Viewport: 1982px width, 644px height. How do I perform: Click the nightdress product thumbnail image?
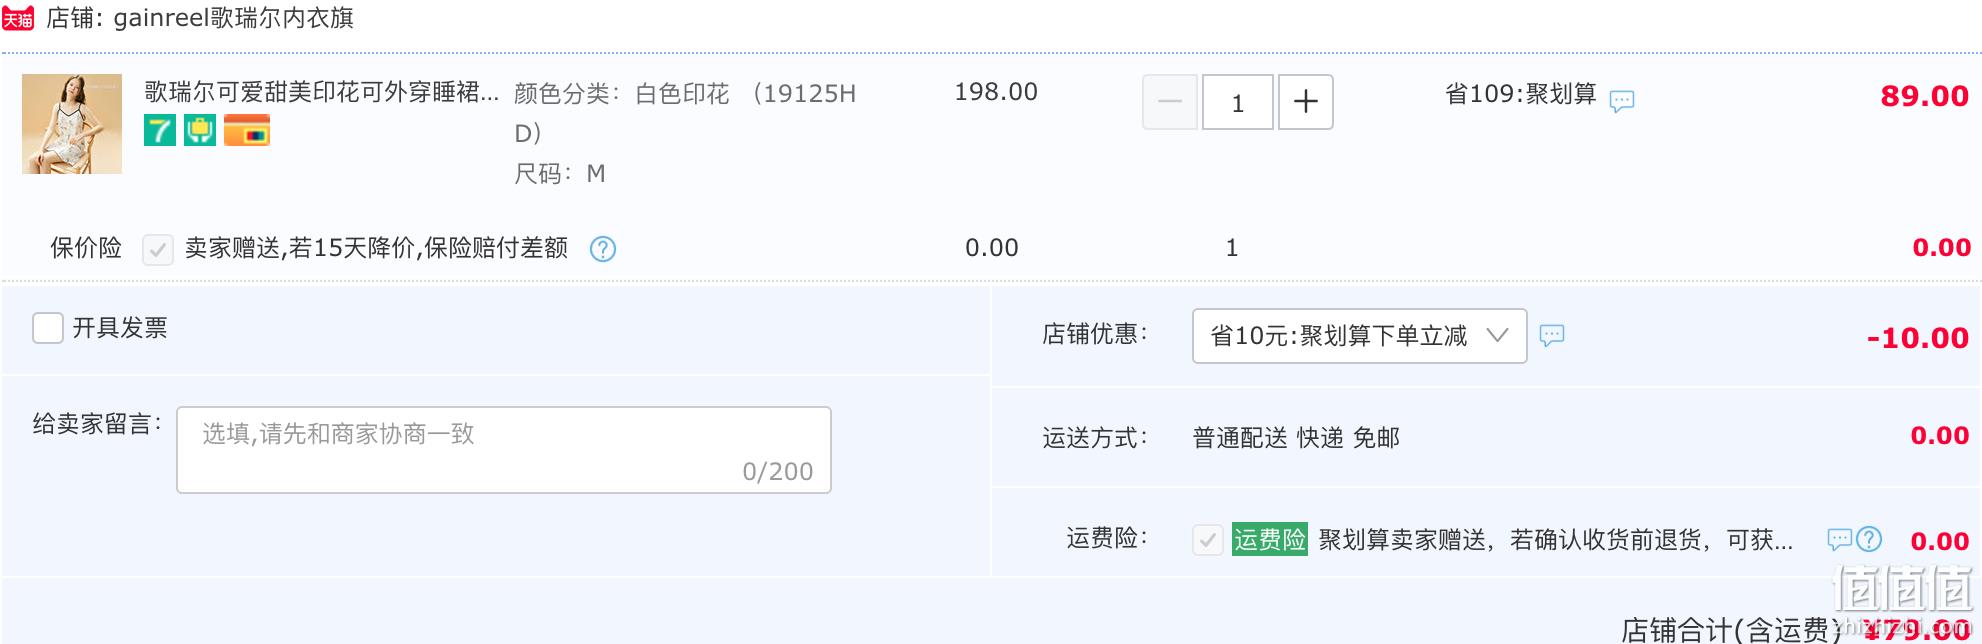(x=72, y=124)
